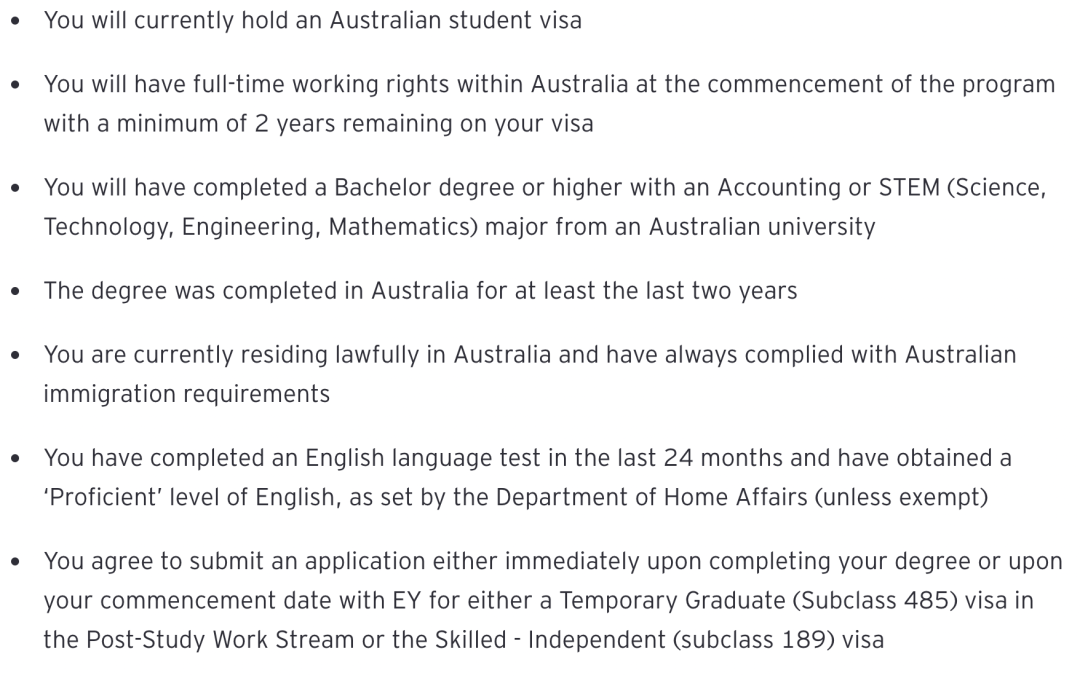Click 'You agree to submit an application' line
Viewport: 1080px width, 681px height.
click(553, 562)
